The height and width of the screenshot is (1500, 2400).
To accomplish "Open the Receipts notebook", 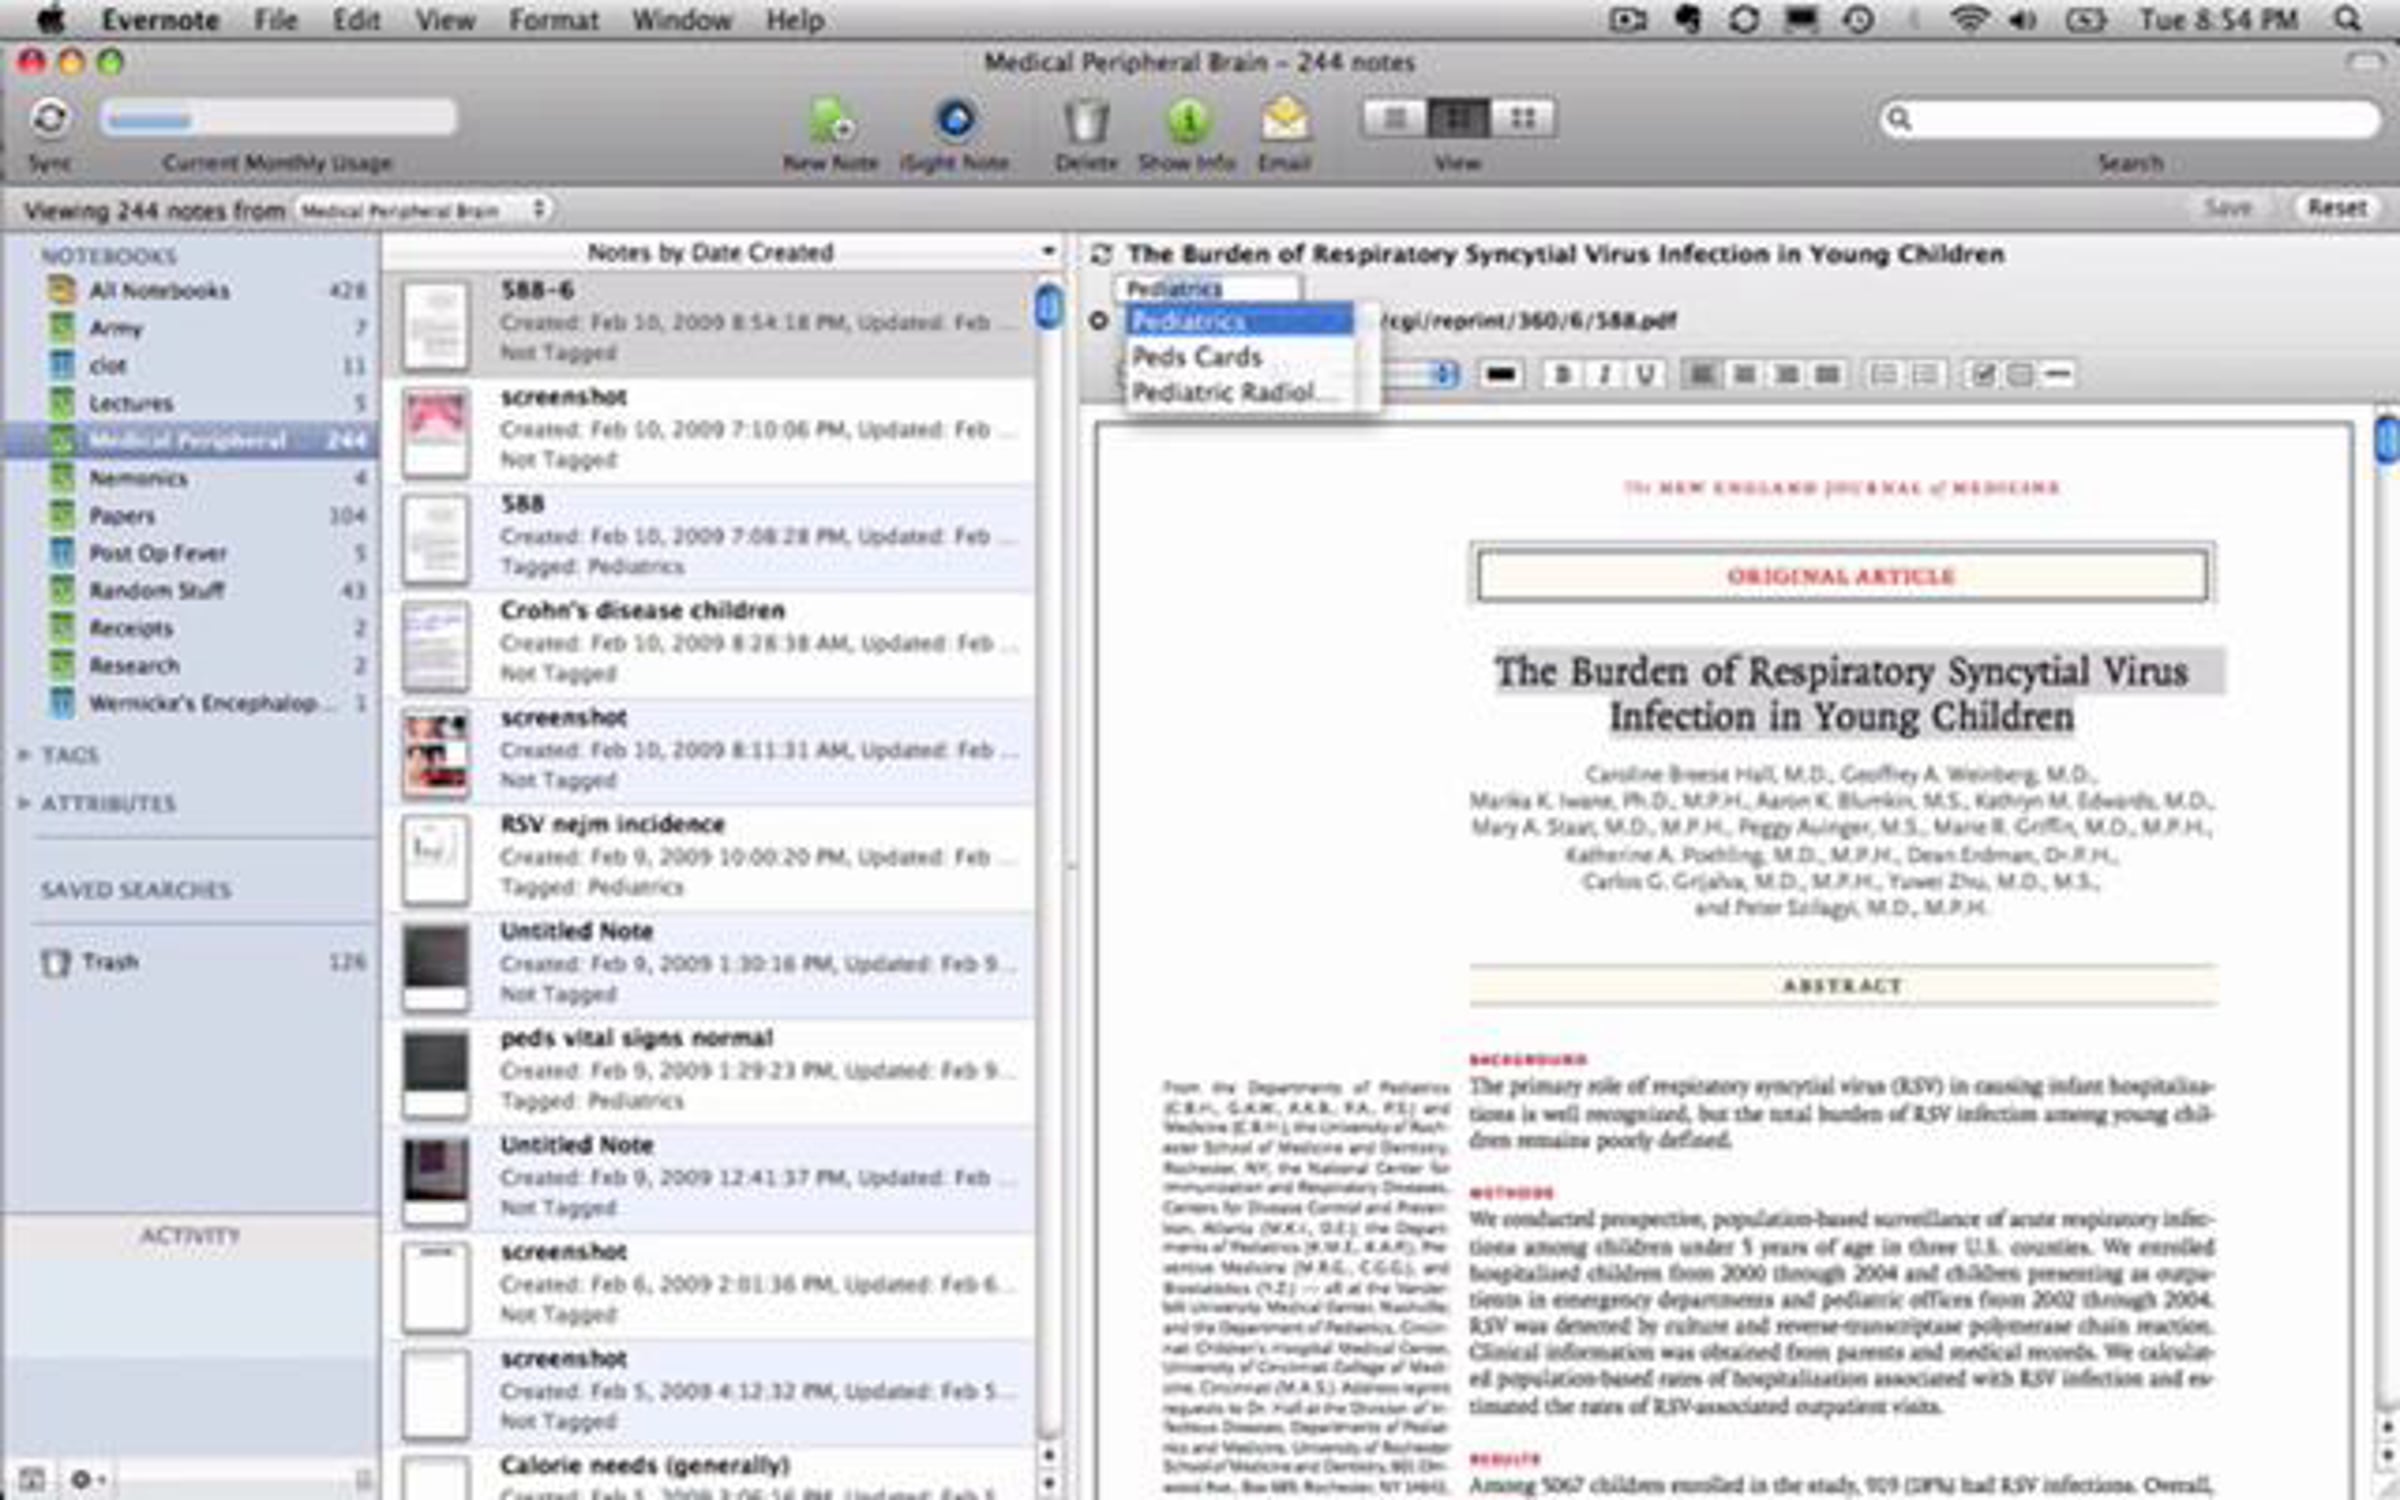I will 190,628.
